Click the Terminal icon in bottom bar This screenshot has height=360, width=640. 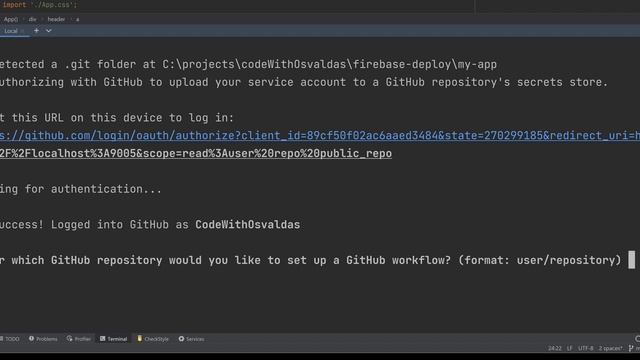click(102, 339)
